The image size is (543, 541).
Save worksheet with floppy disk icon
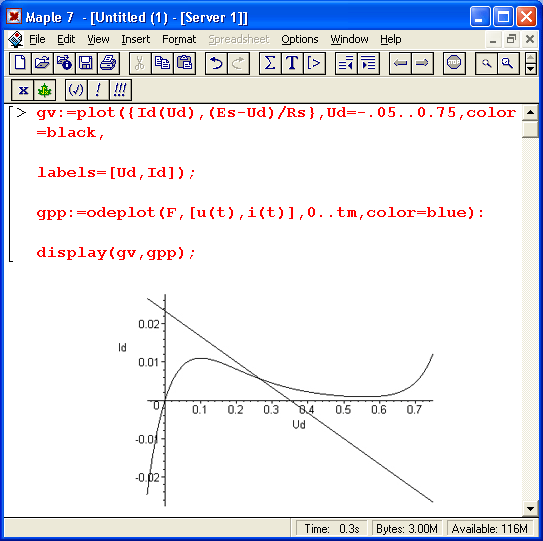pyautogui.click(x=86, y=63)
